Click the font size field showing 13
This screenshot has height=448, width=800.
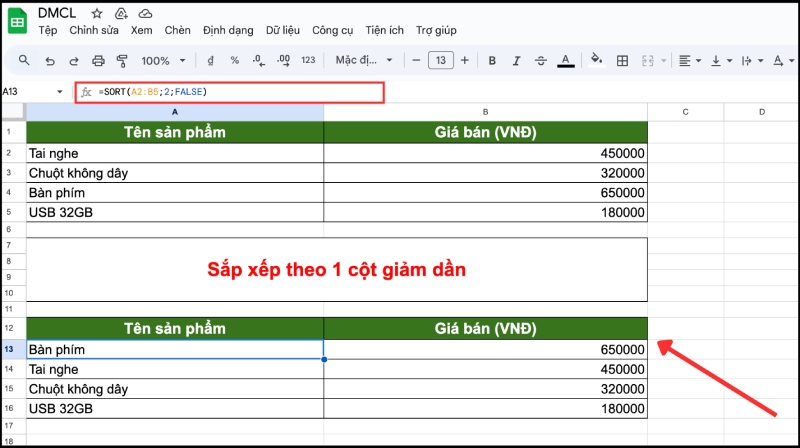point(440,60)
